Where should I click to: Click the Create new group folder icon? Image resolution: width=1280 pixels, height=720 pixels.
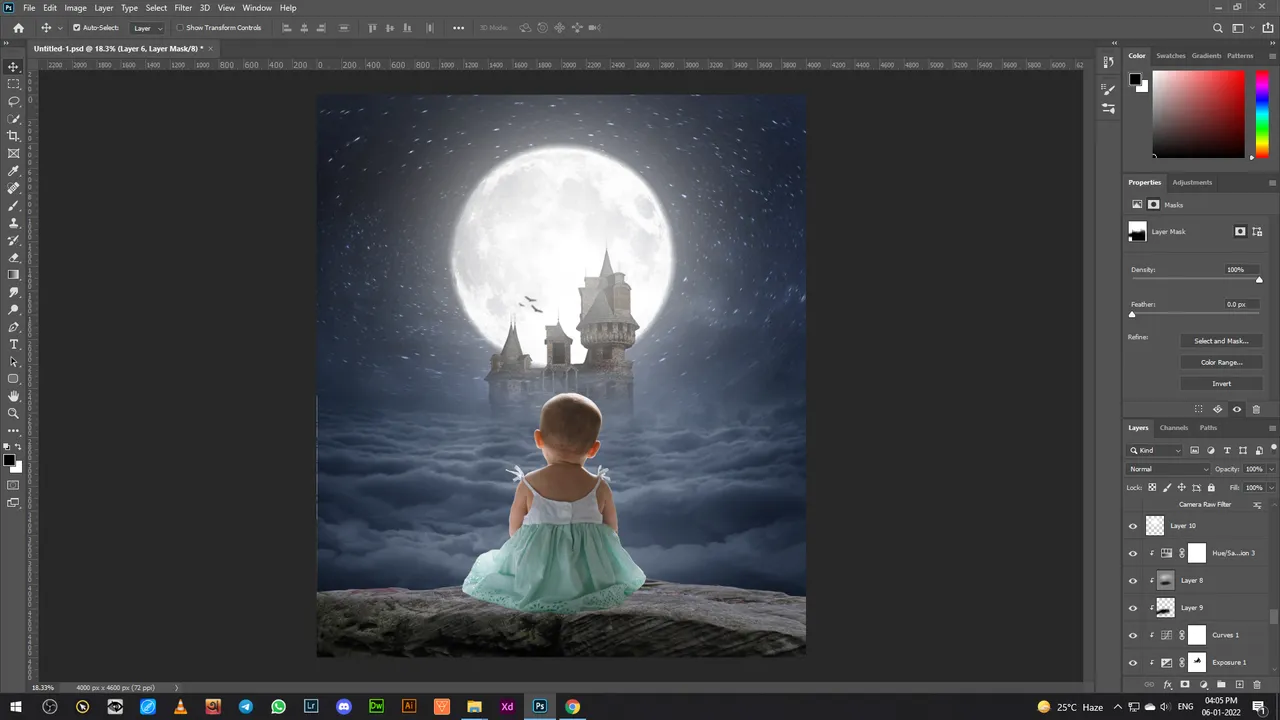point(1221,684)
